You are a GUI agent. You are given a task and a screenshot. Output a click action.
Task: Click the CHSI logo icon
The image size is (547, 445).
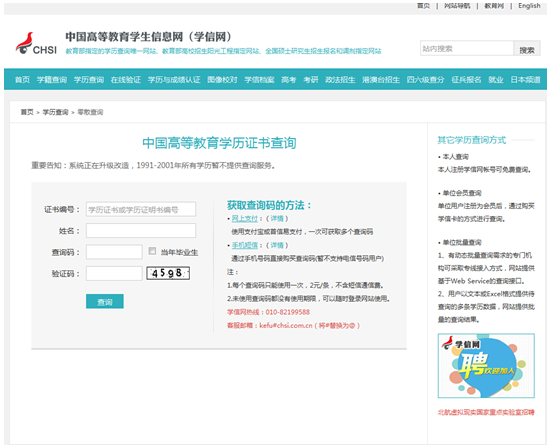pyautogui.click(x=36, y=44)
